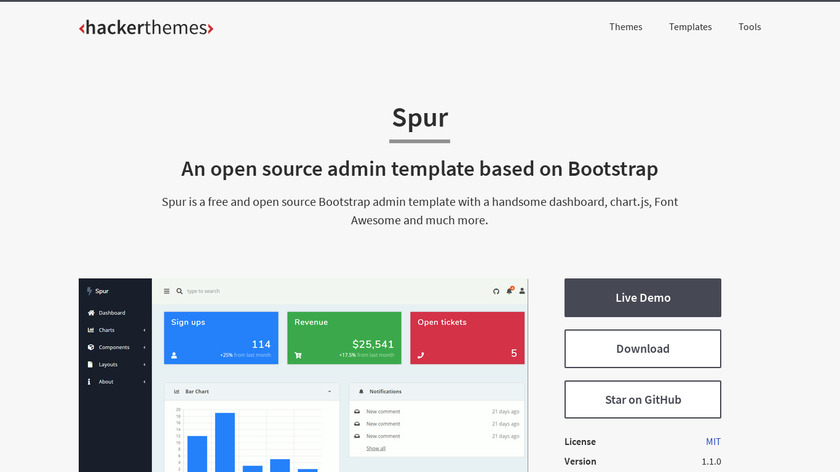Click the Layouts file icon in preview sidebar
This screenshot has height=472, width=840.
[90, 364]
